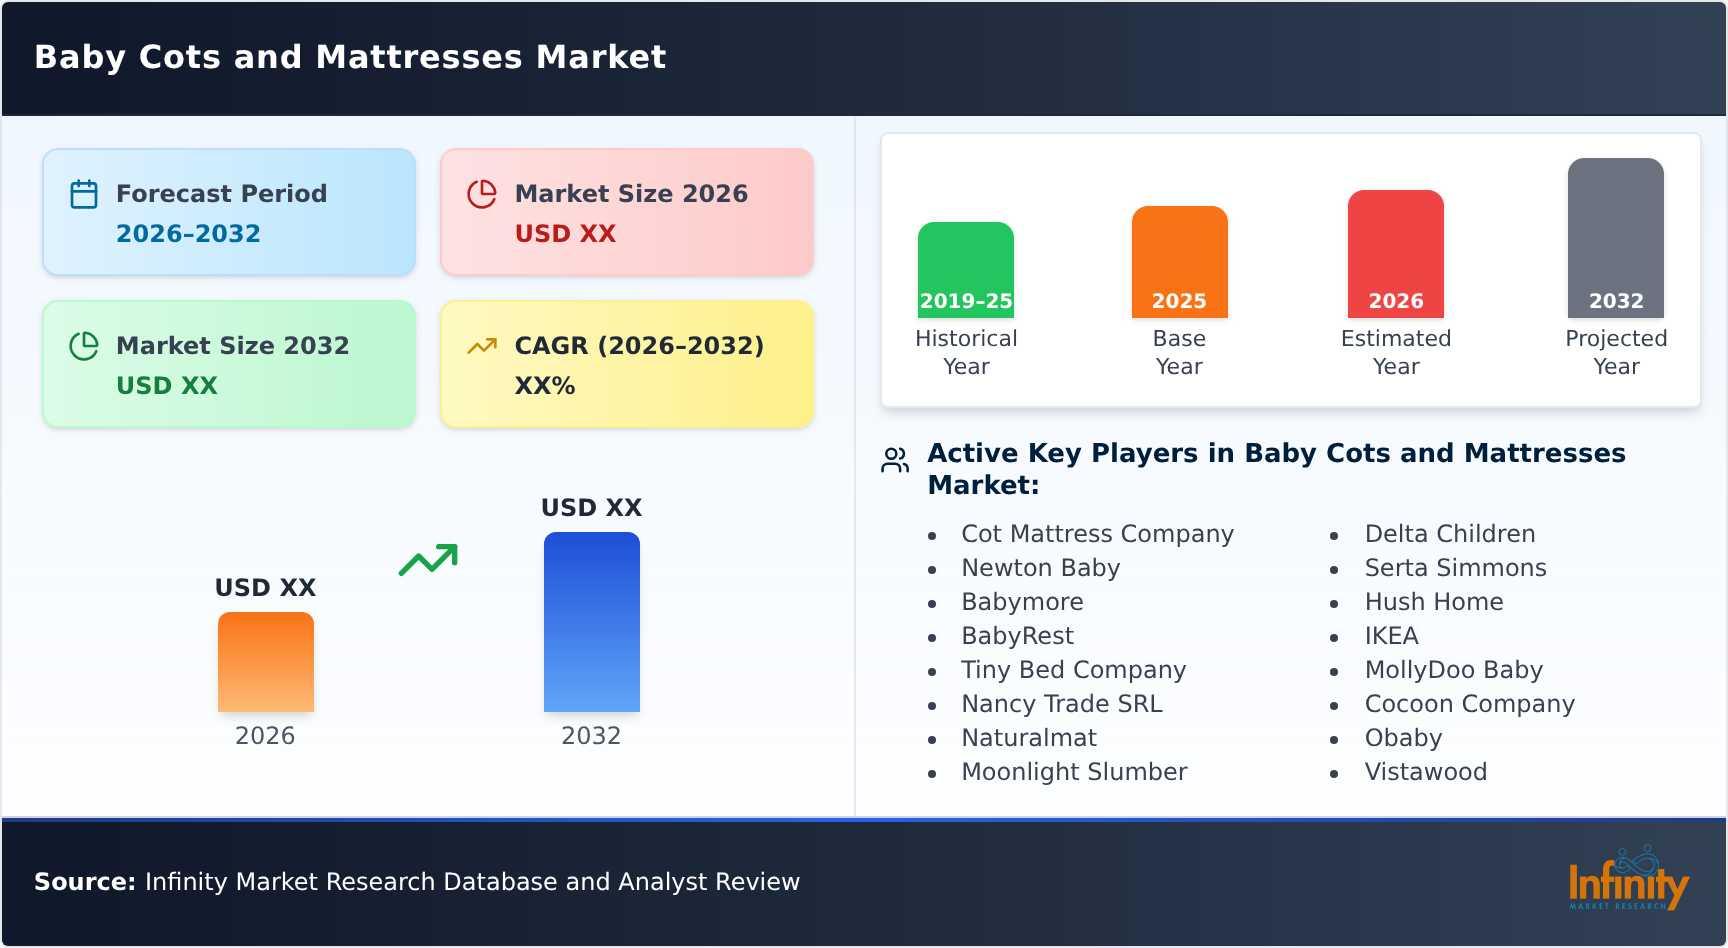Click the trending arrow icon beside CAGR

482,346
